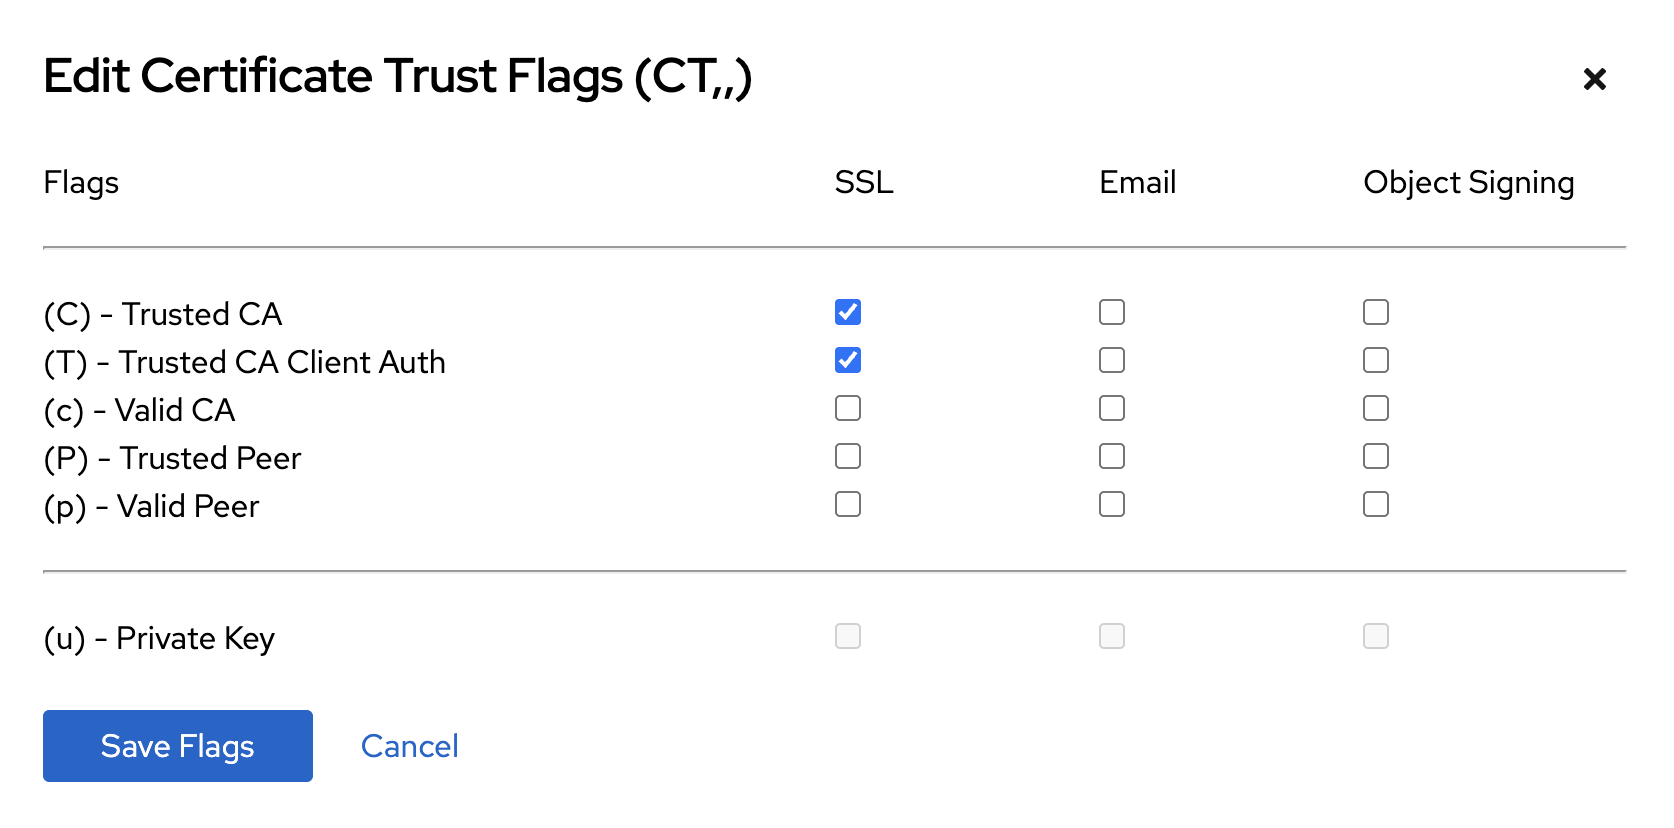Check Trusted CA for Object Signing
1674x828 pixels.
[x=1376, y=312]
